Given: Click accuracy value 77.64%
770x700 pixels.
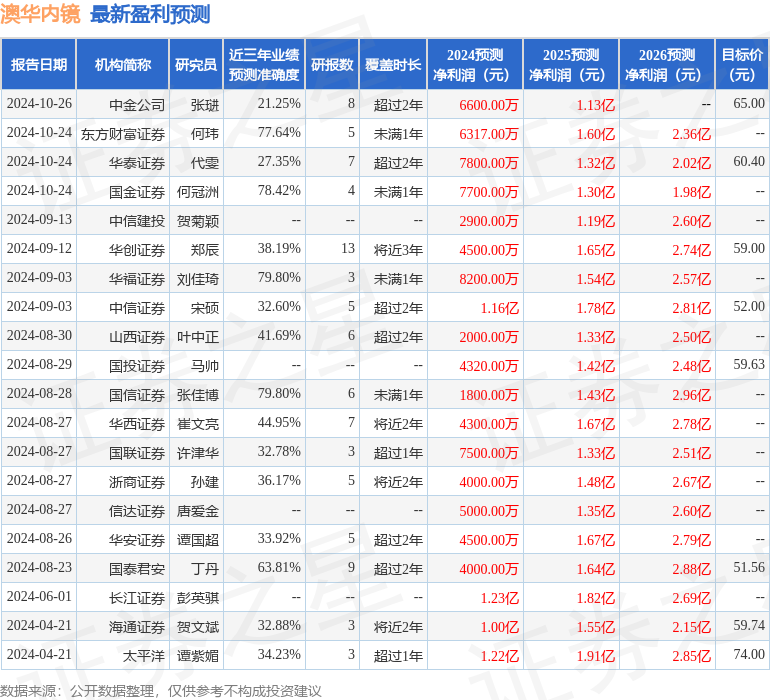Looking at the screenshot, I should (x=279, y=133).
